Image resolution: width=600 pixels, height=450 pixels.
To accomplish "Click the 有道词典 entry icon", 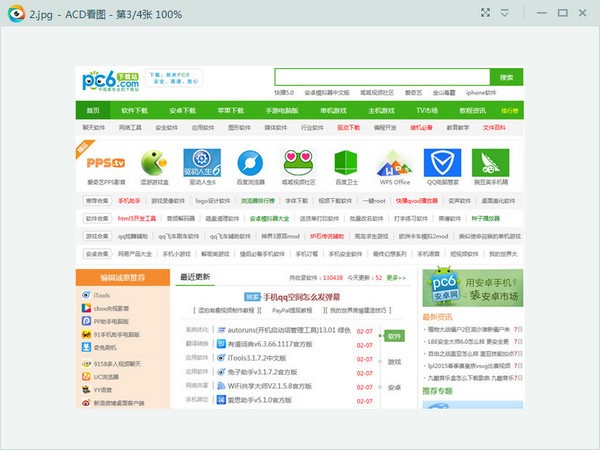I will tap(221, 344).
